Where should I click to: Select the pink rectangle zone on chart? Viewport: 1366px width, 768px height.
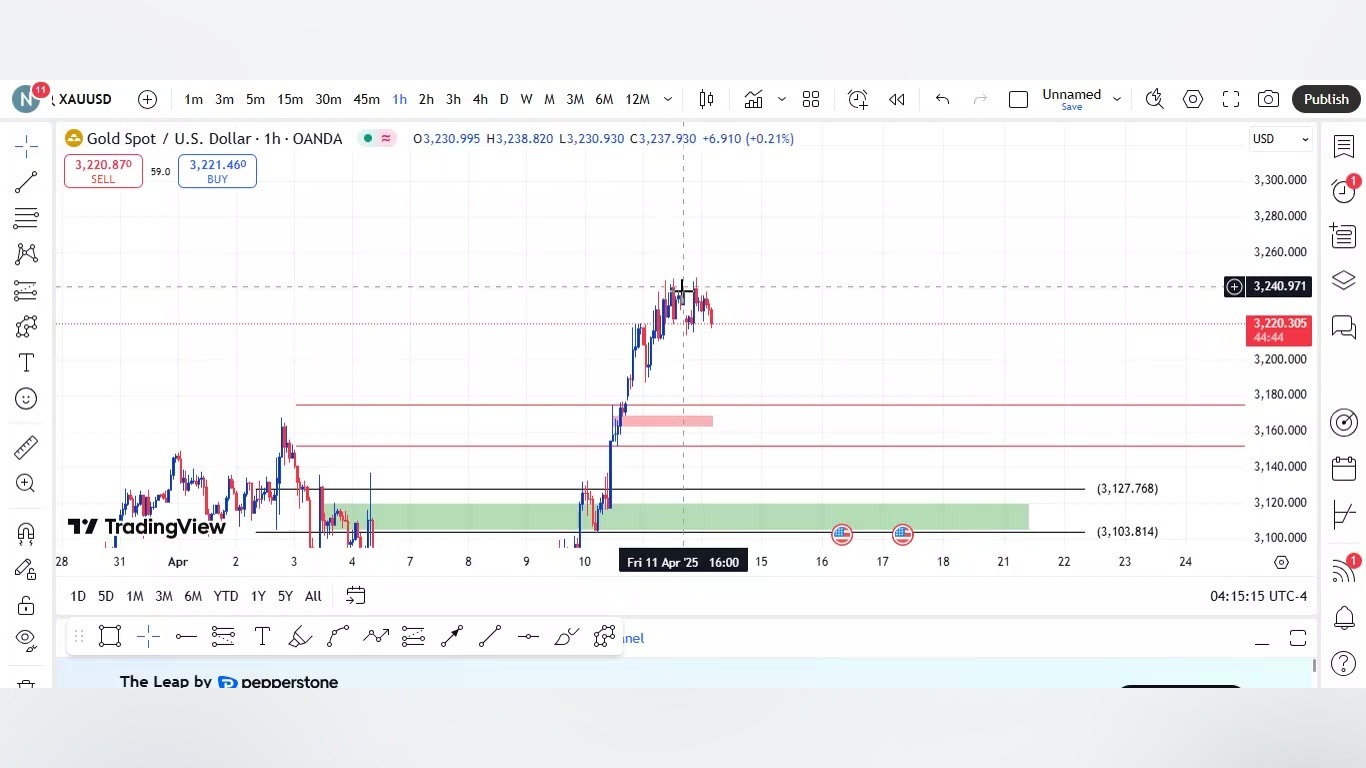tap(667, 421)
